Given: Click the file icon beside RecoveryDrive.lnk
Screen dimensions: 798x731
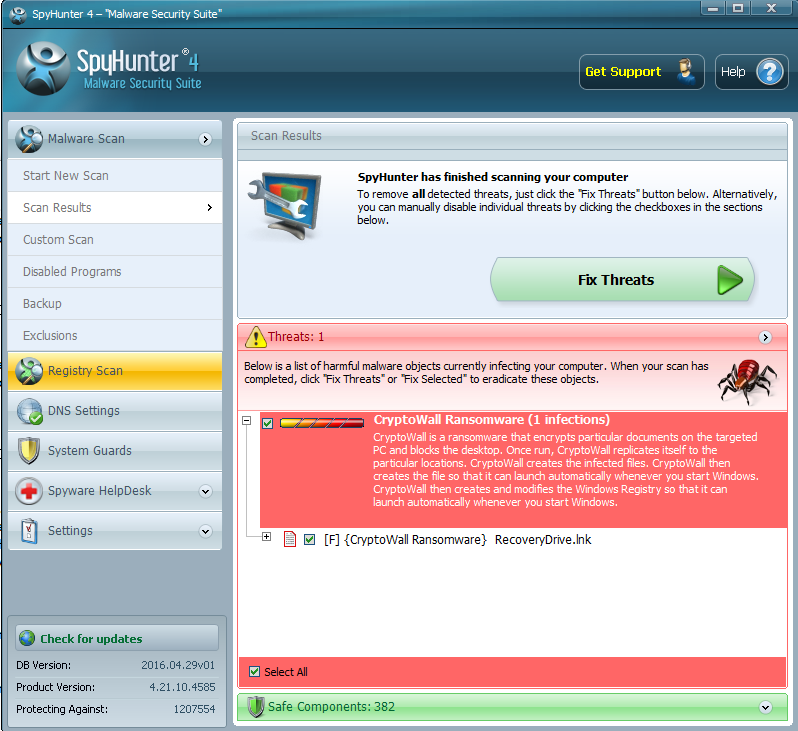Looking at the screenshot, I should coord(290,539).
